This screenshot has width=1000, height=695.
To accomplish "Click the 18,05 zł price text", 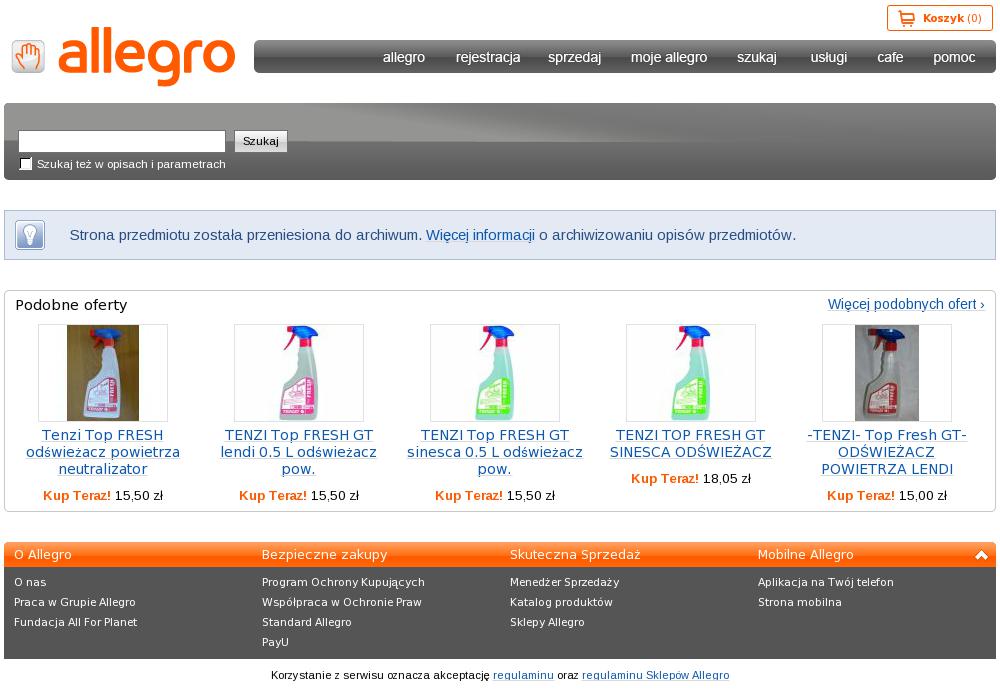I will coord(727,479).
